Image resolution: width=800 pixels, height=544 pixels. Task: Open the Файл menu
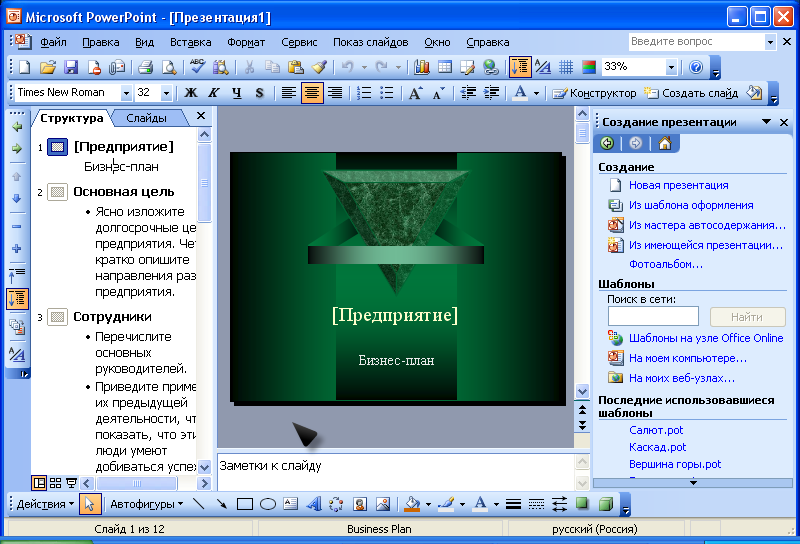click(x=53, y=42)
